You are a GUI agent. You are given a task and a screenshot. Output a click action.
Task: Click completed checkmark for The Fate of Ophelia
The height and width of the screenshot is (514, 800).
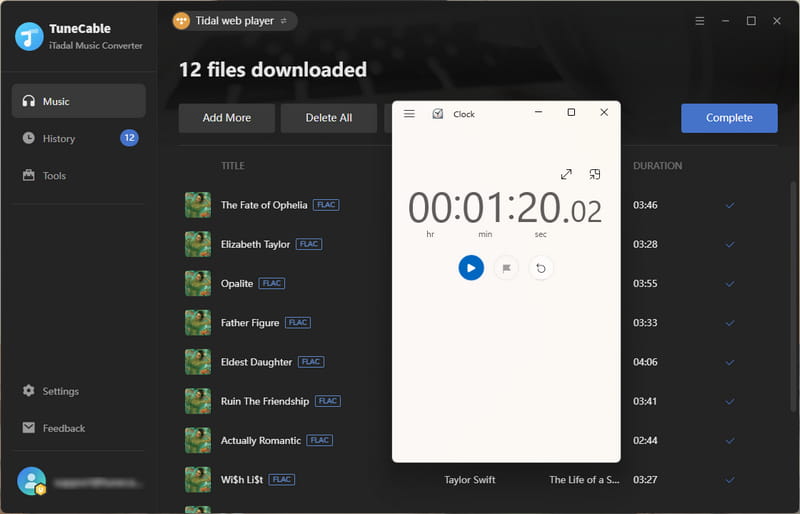[x=730, y=205]
